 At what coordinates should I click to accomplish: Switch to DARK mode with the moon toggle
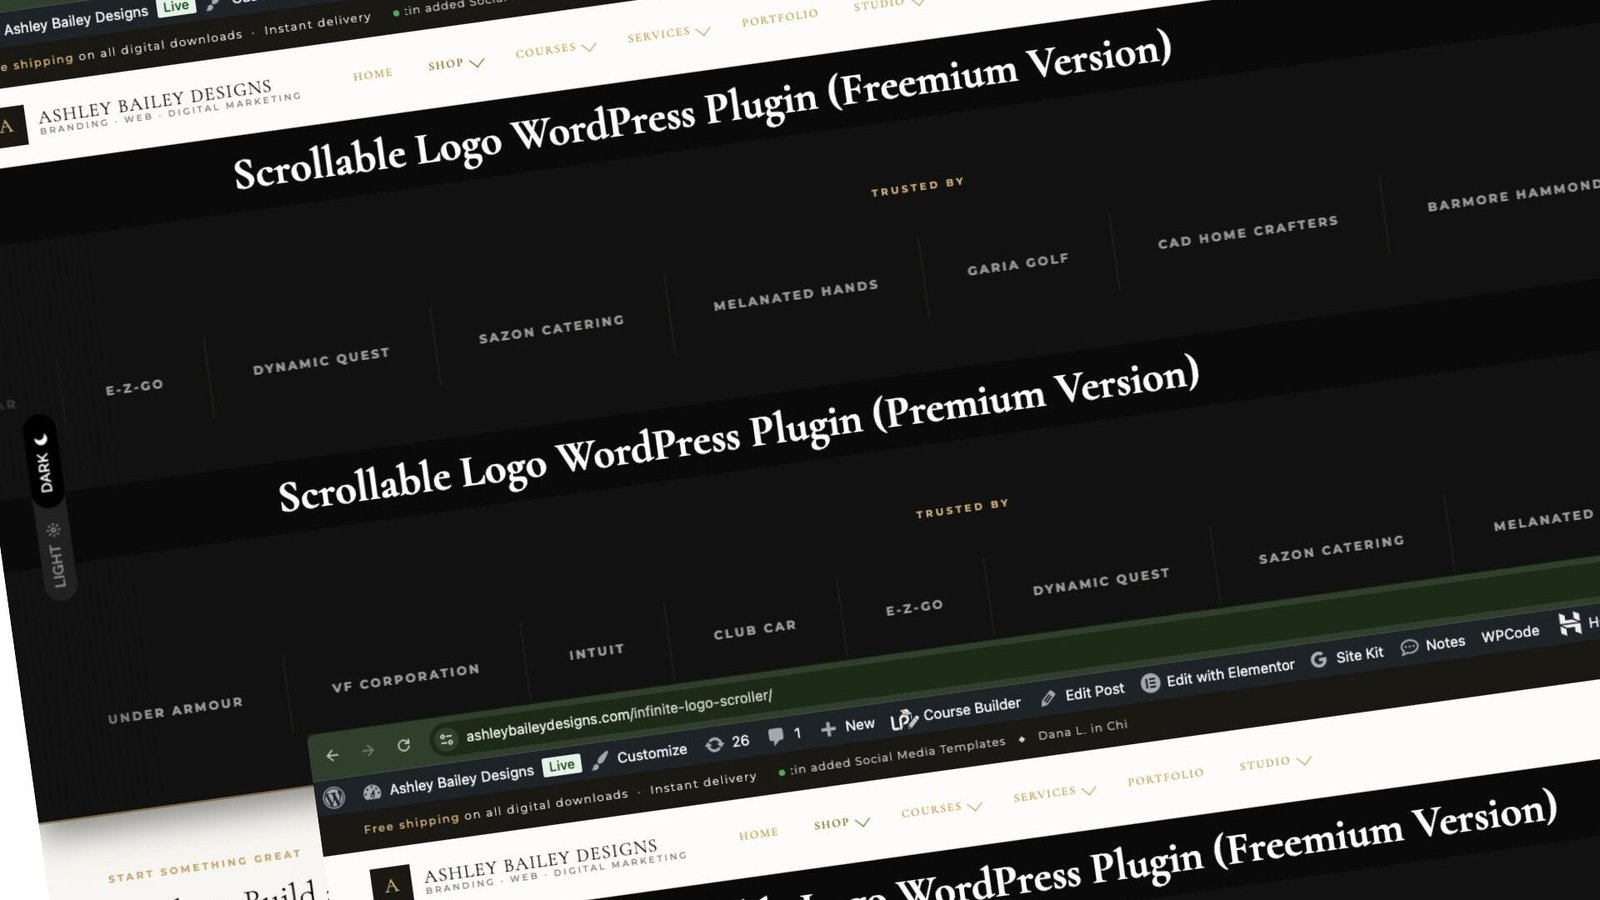point(43,461)
